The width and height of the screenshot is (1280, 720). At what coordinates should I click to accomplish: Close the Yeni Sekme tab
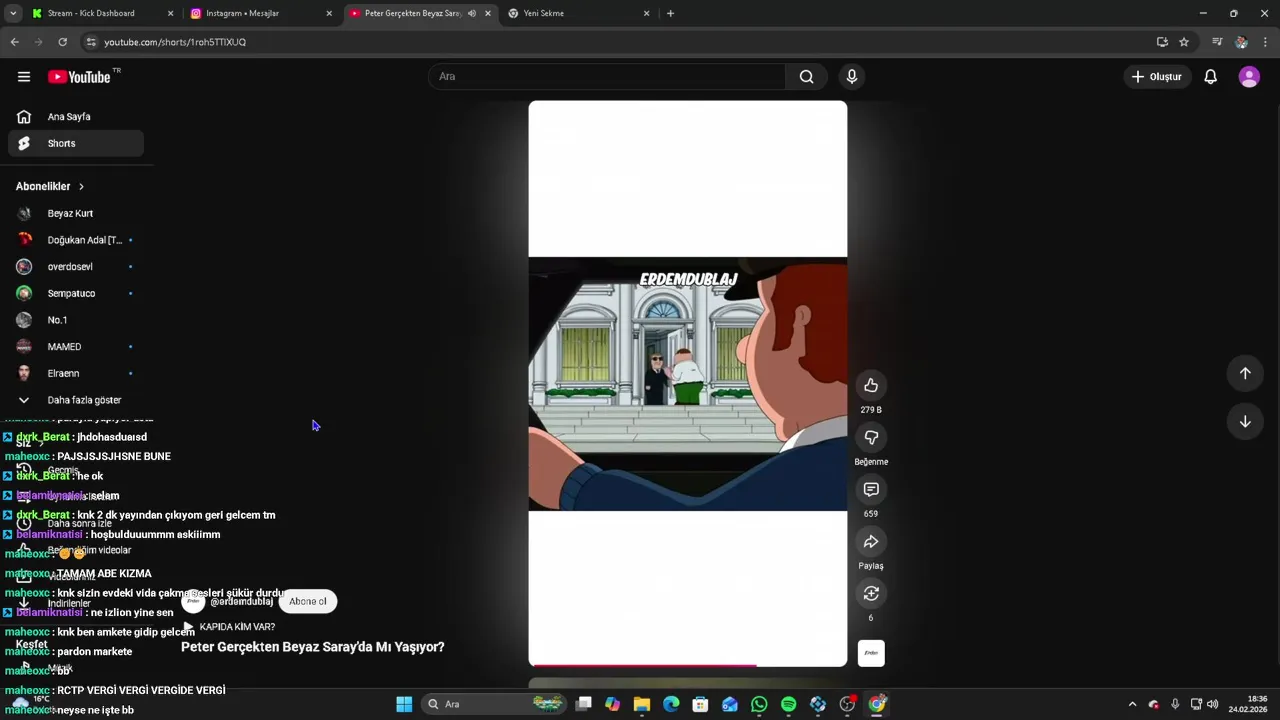coord(646,13)
